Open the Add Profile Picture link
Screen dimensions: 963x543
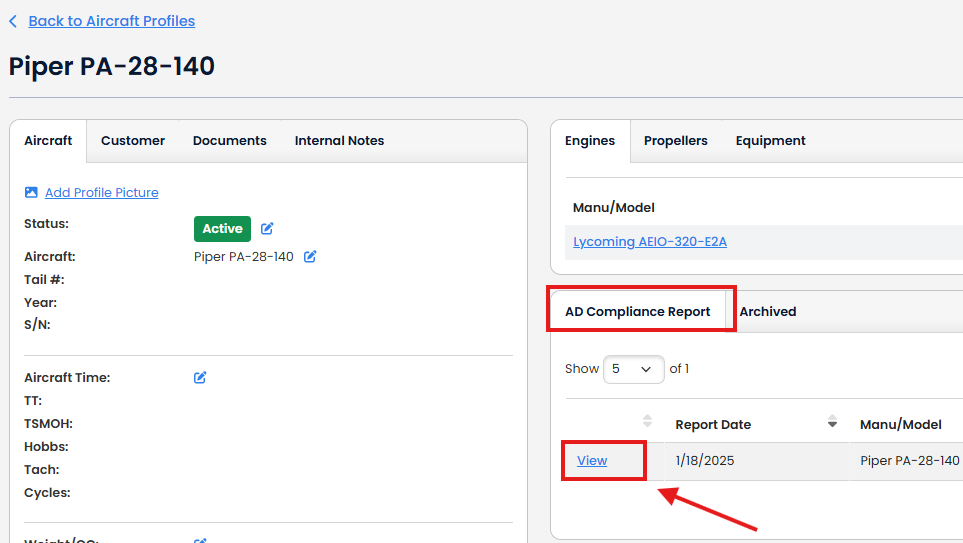101,192
